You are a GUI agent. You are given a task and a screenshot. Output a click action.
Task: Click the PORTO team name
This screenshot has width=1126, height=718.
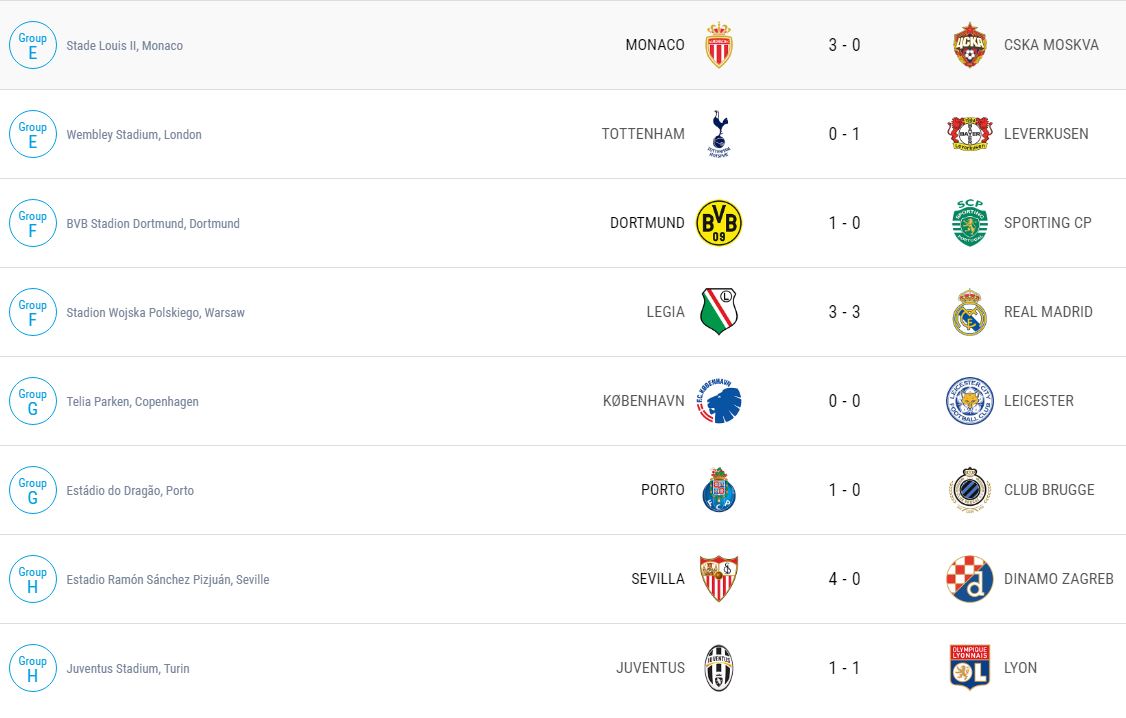click(662, 490)
